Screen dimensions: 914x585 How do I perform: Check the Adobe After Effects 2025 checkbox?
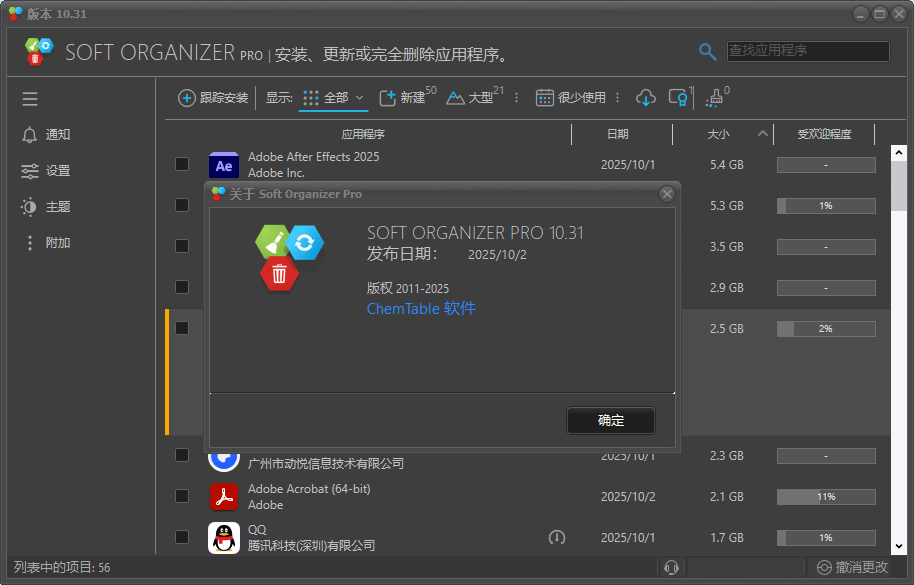pyautogui.click(x=182, y=164)
